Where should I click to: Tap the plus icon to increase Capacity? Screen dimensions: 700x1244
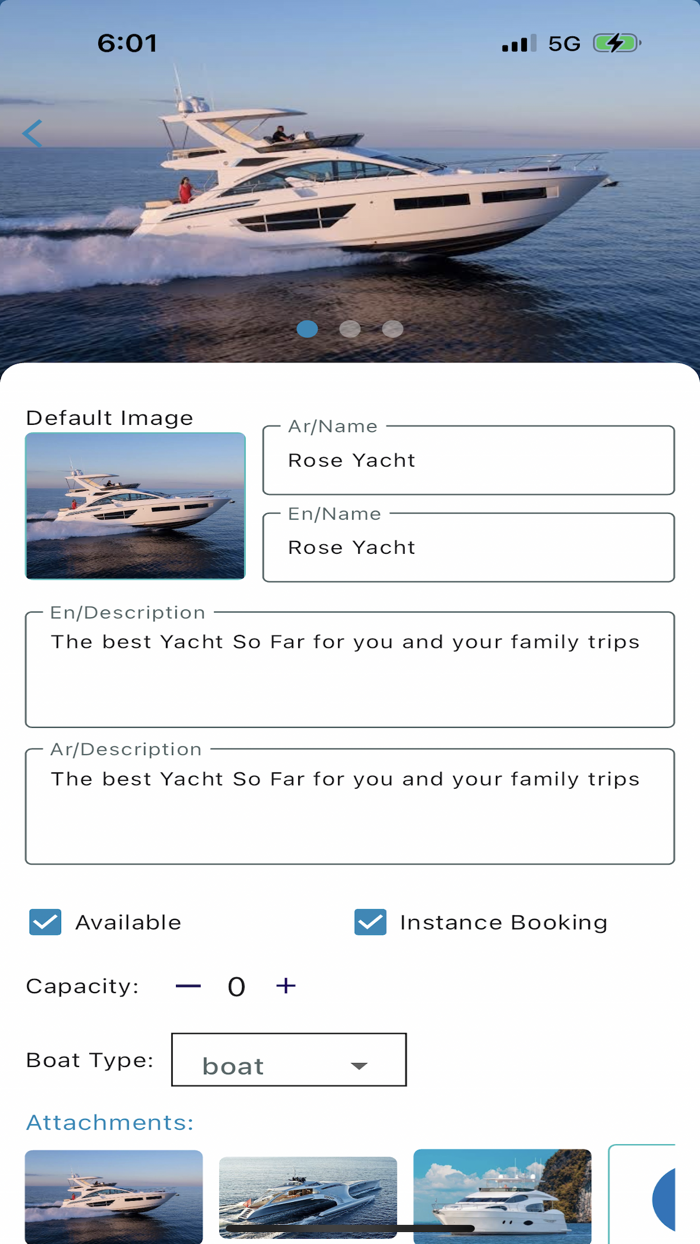coord(285,986)
